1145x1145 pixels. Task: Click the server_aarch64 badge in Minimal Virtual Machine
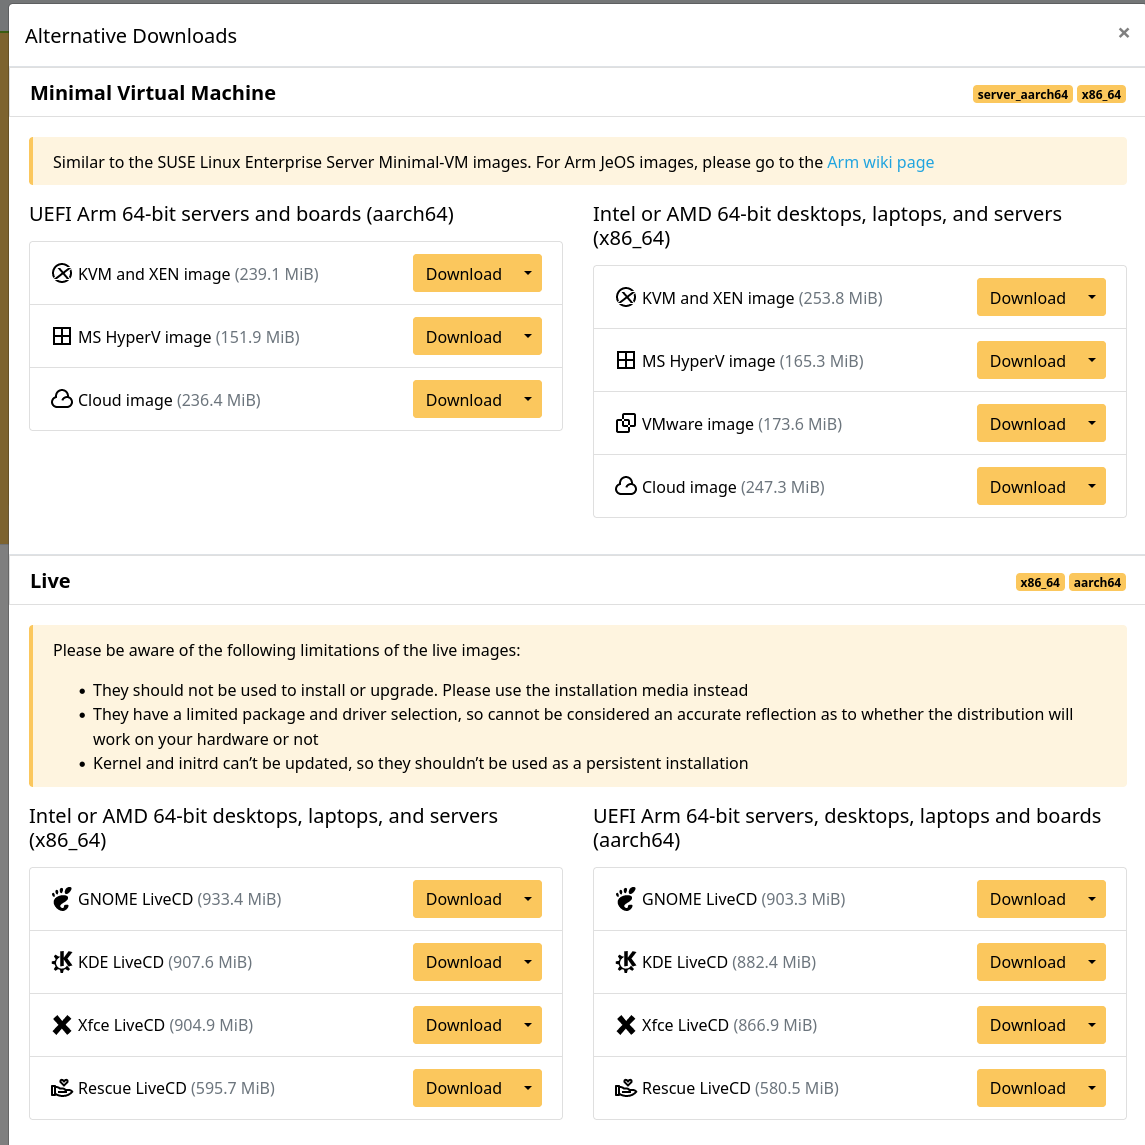1023,95
